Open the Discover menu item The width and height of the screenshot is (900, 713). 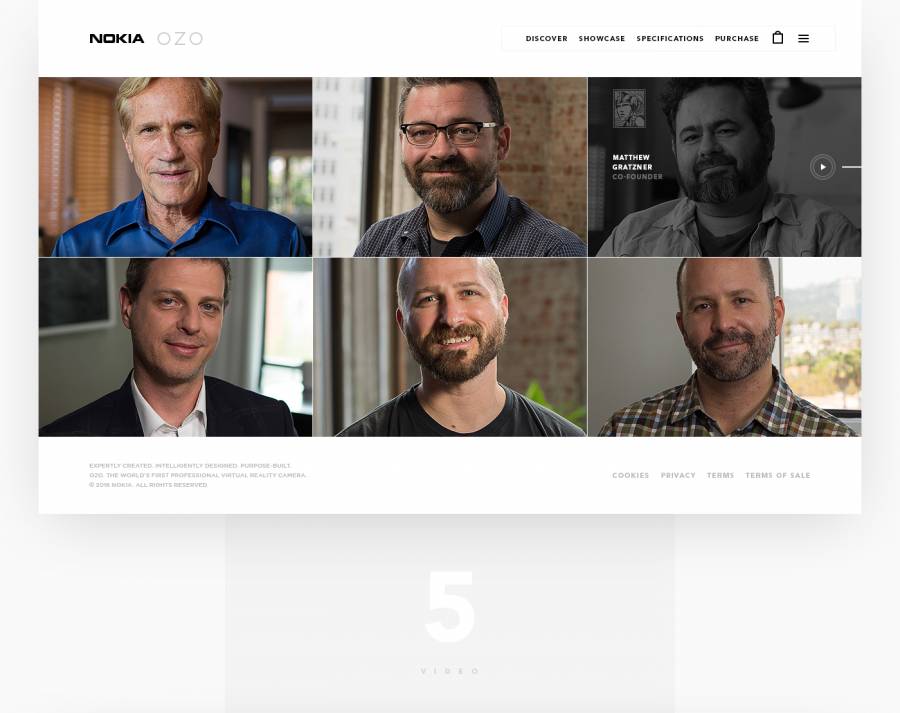tap(546, 38)
